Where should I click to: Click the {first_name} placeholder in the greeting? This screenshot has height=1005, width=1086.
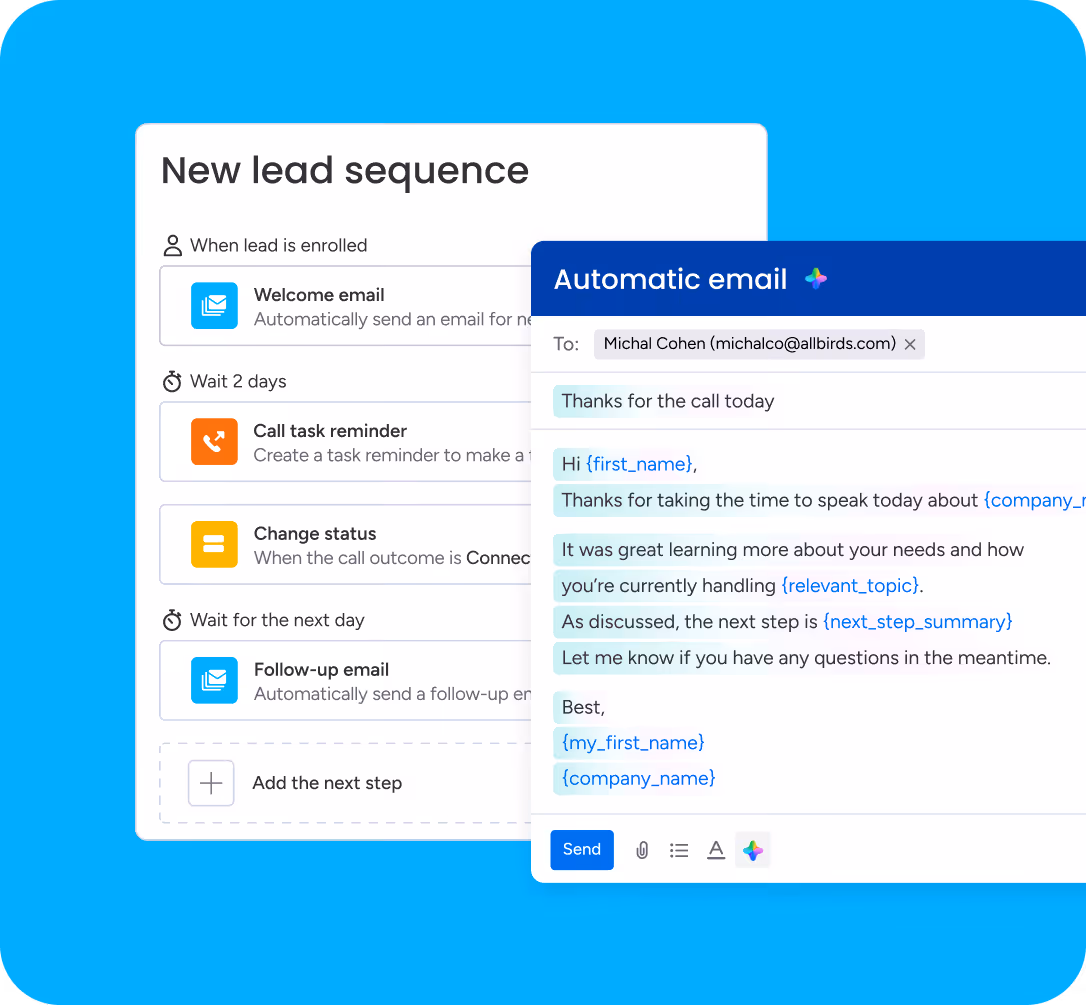click(x=639, y=464)
